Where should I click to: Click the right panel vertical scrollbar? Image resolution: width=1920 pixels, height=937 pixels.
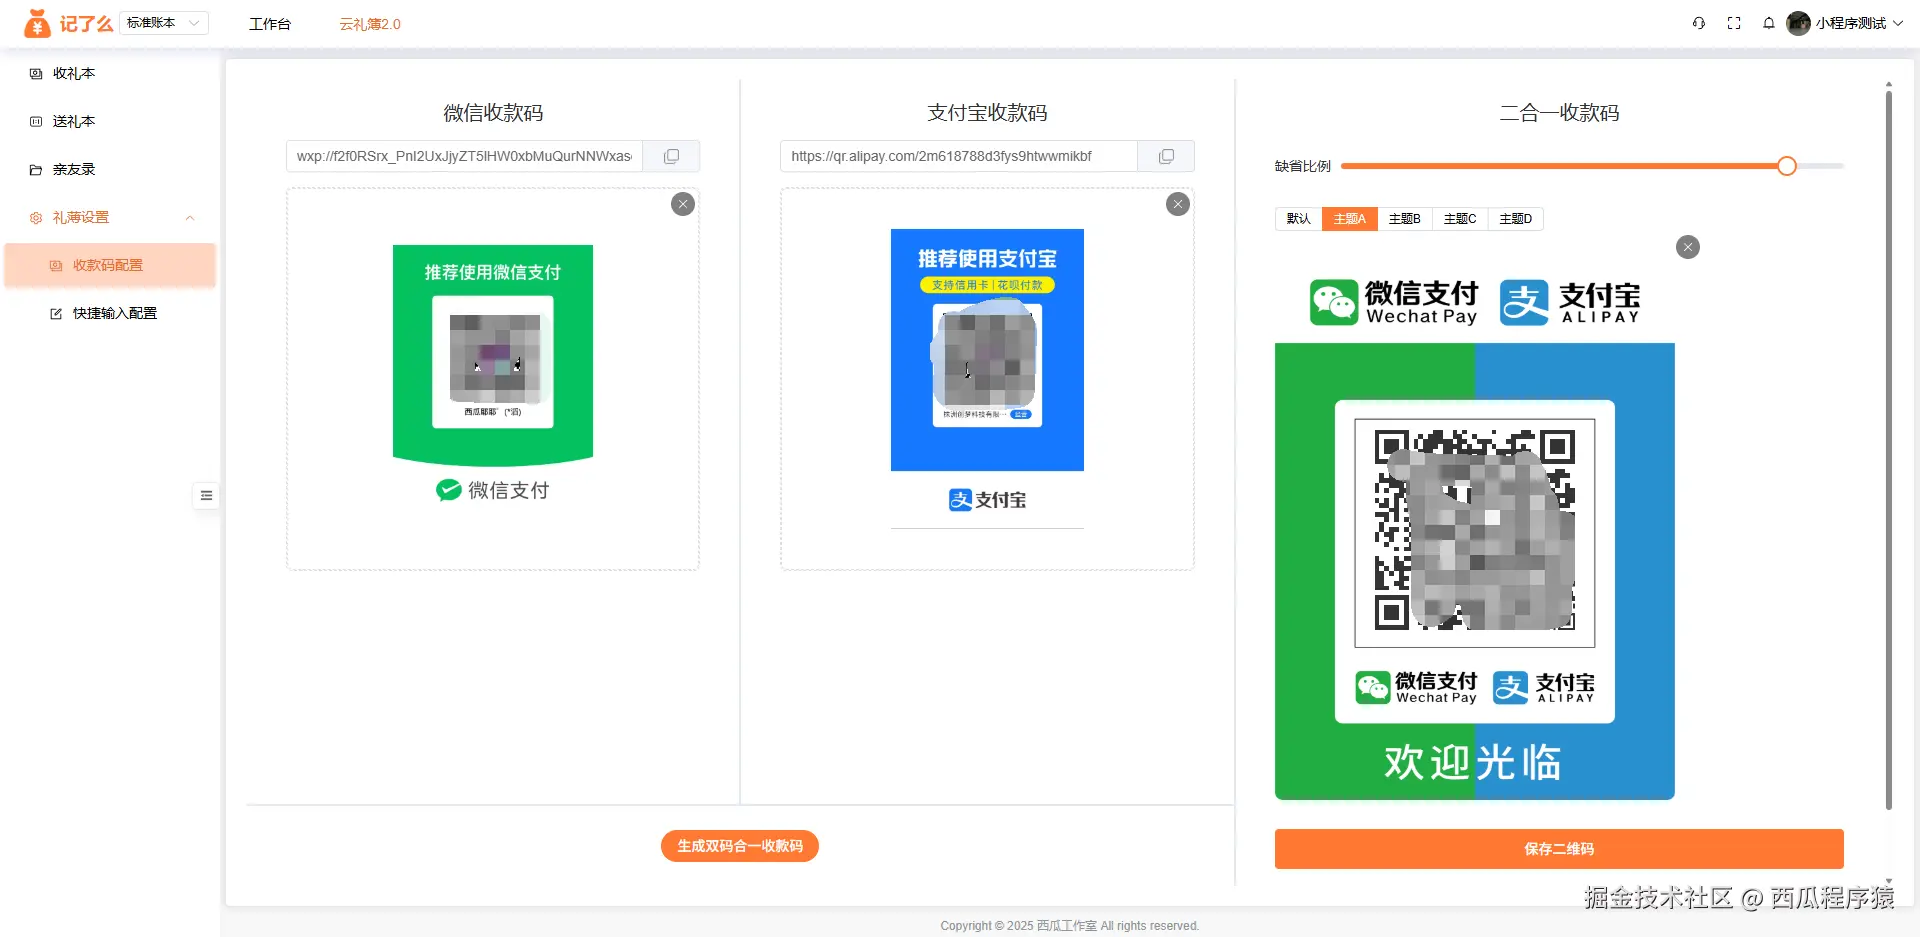pos(1888,450)
